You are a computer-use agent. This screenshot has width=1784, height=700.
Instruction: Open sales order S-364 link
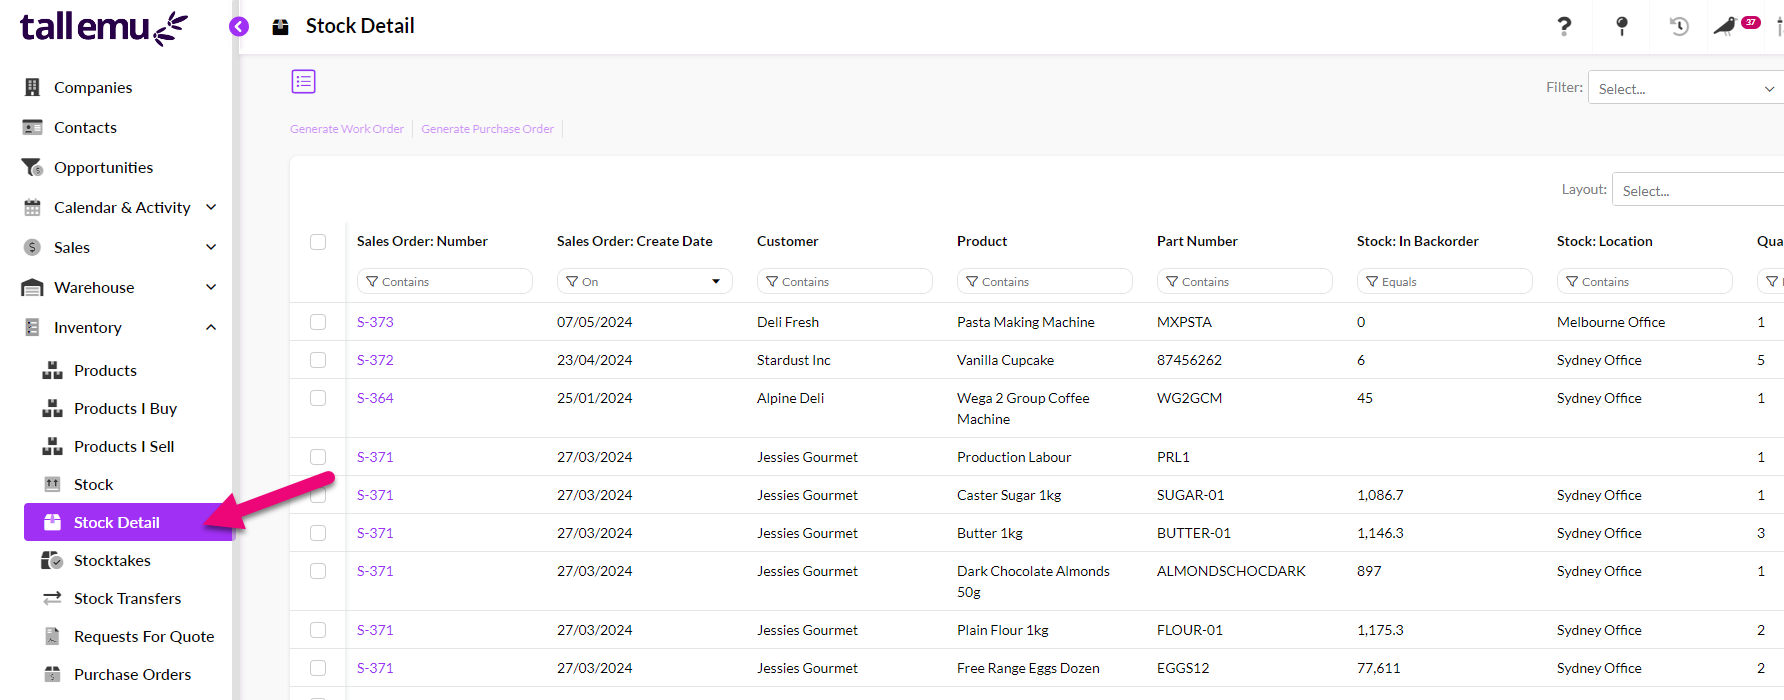click(x=375, y=398)
